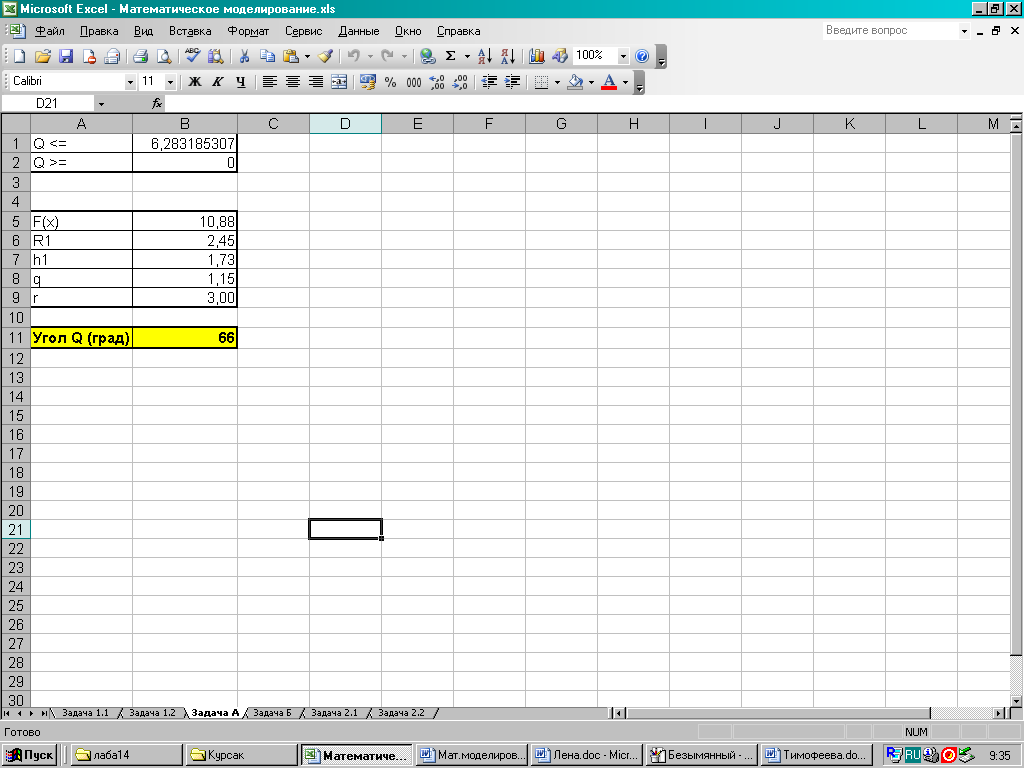
Task: Open the Курсак folder taskbar button
Action: (x=241, y=755)
